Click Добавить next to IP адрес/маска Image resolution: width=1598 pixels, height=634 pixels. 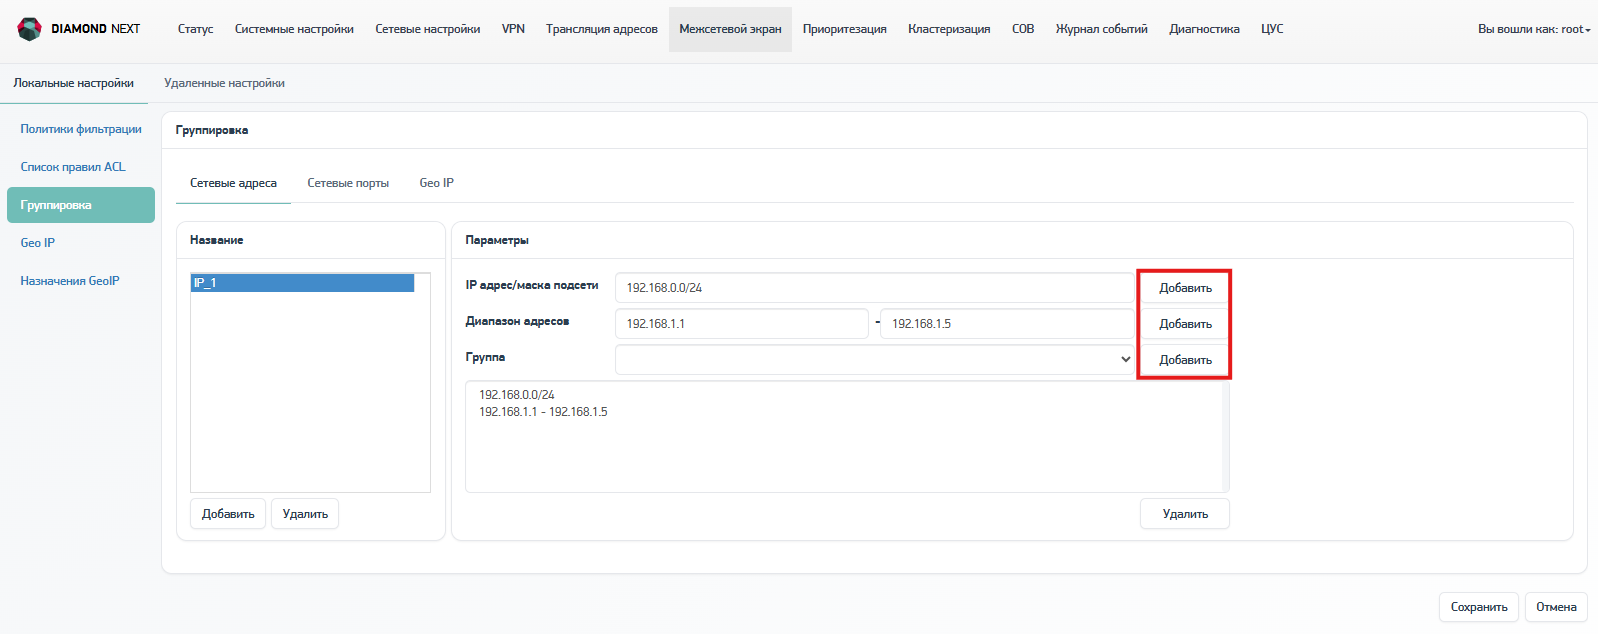tap(1185, 288)
